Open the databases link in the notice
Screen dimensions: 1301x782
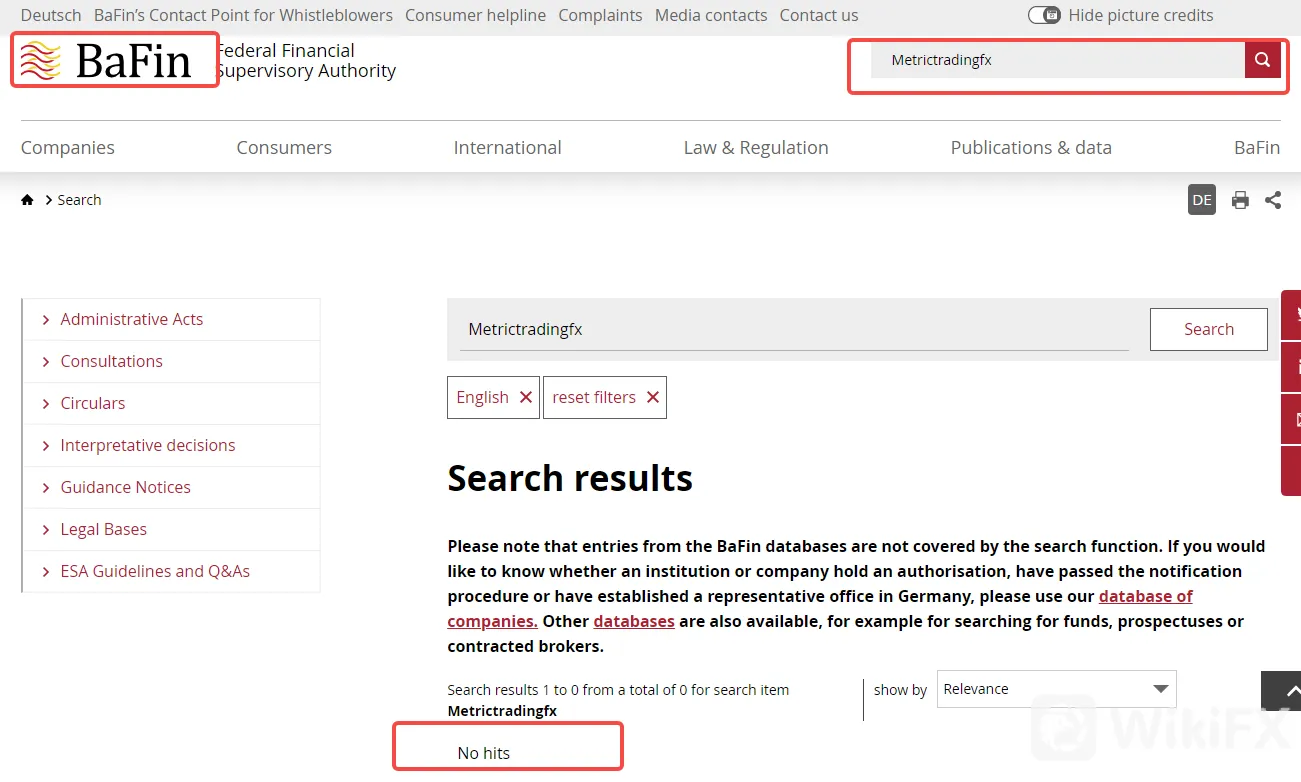click(634, 622)
